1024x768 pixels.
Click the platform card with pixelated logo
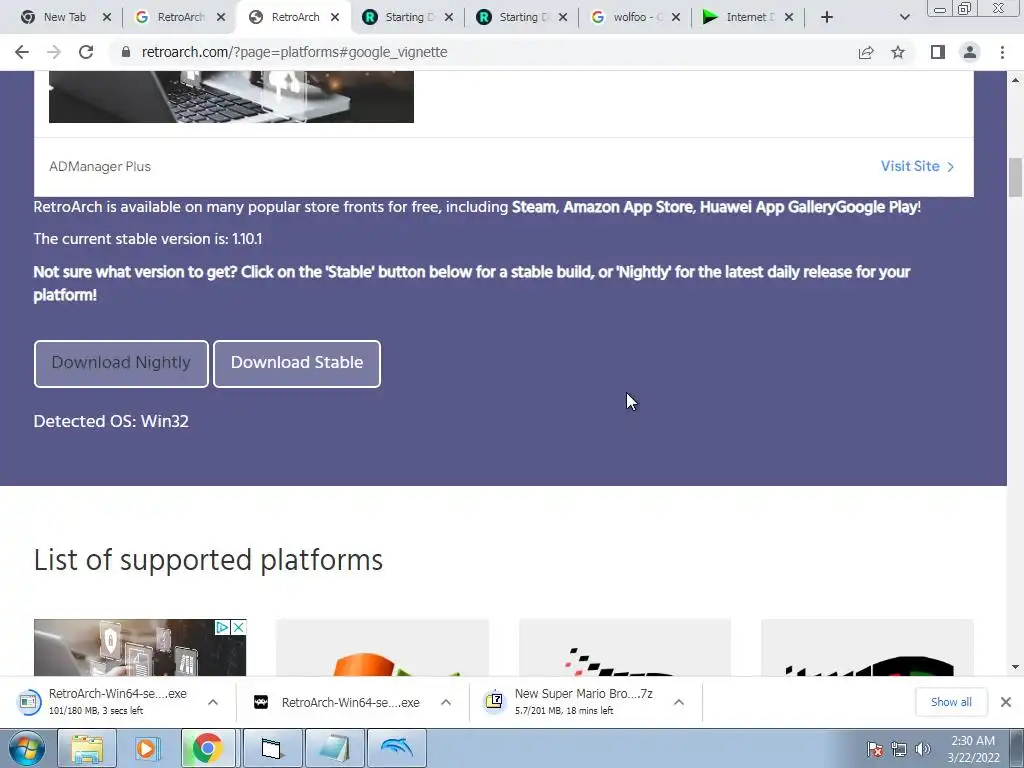625,647
